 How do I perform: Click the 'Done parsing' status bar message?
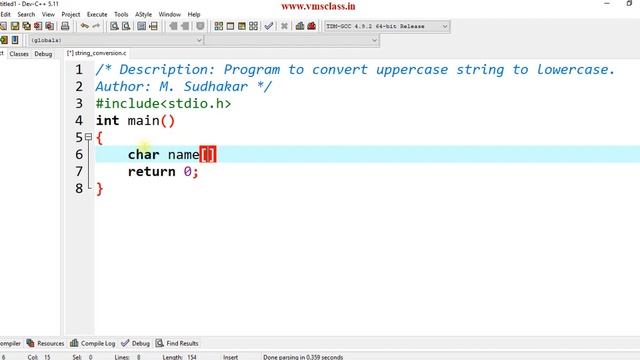(303, 357)
